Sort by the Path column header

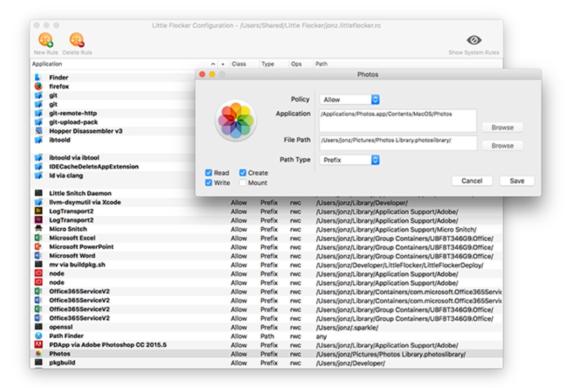coord(321,64)
